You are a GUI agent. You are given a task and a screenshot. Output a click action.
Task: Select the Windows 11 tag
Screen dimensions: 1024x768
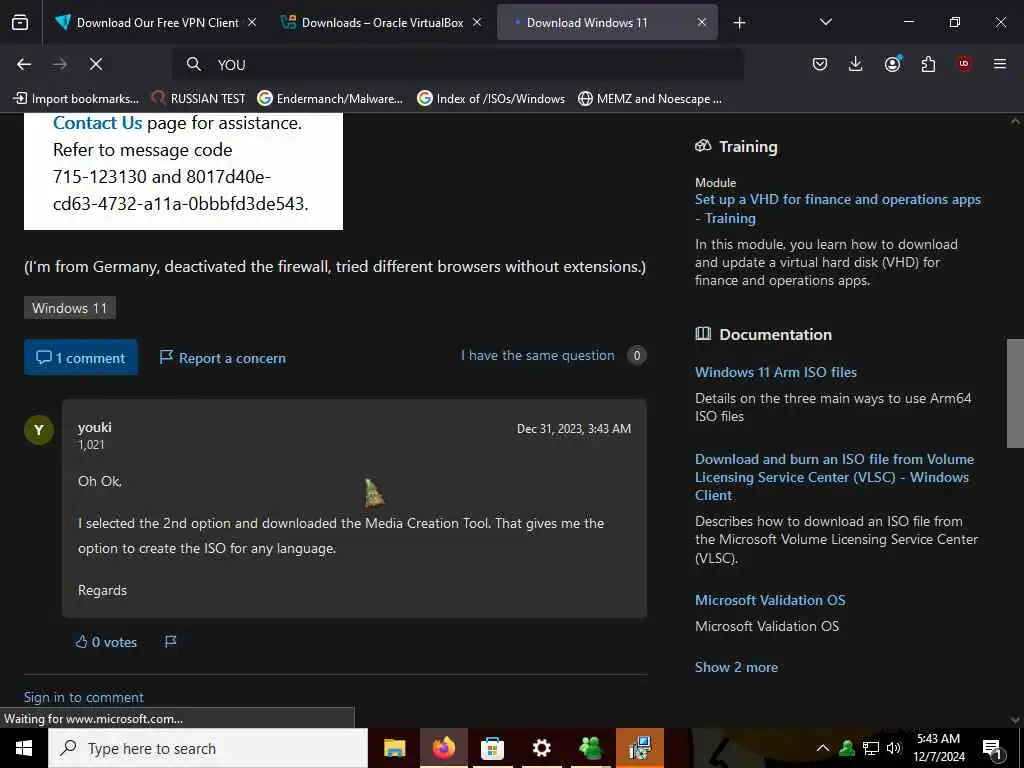[x=70, y=308]
